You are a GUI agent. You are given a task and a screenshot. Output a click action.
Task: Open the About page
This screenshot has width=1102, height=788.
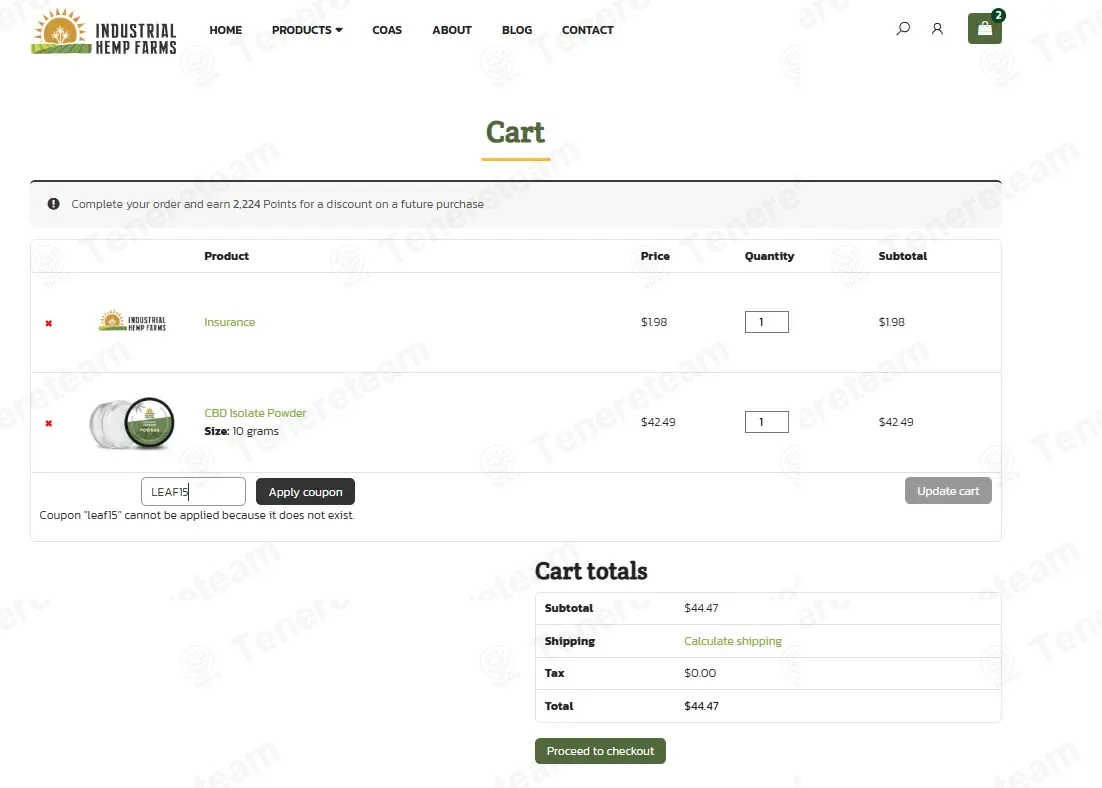[452, 30]
